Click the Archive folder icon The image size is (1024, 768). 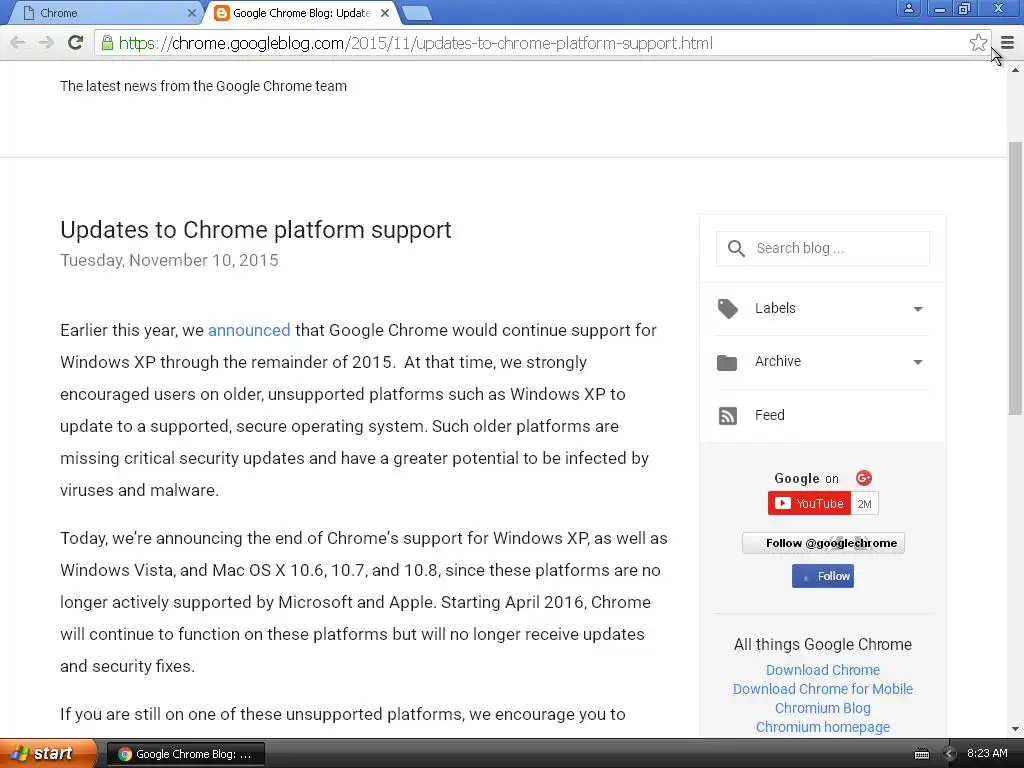point(727,362)
